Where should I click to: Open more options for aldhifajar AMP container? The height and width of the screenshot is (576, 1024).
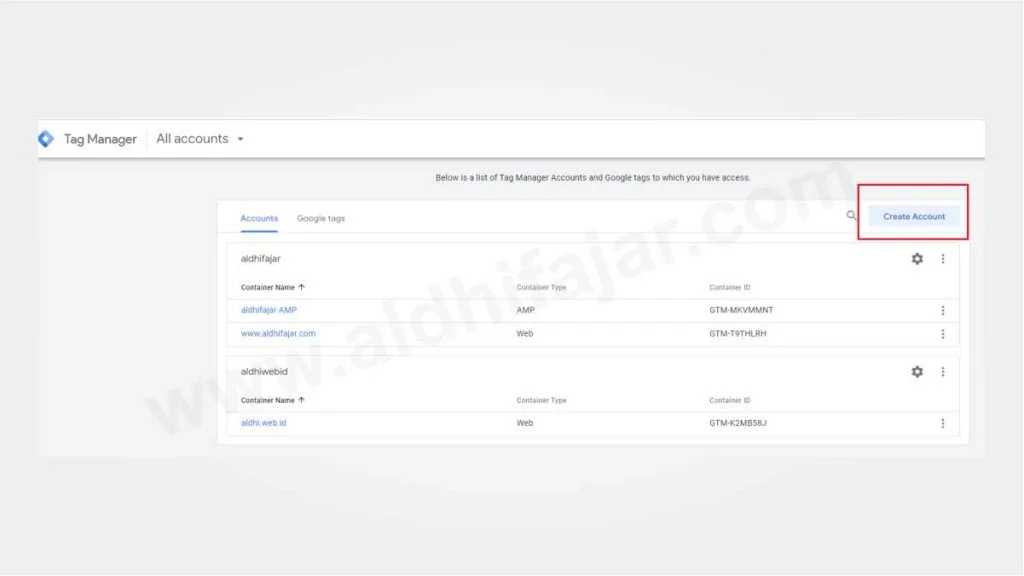942,310
